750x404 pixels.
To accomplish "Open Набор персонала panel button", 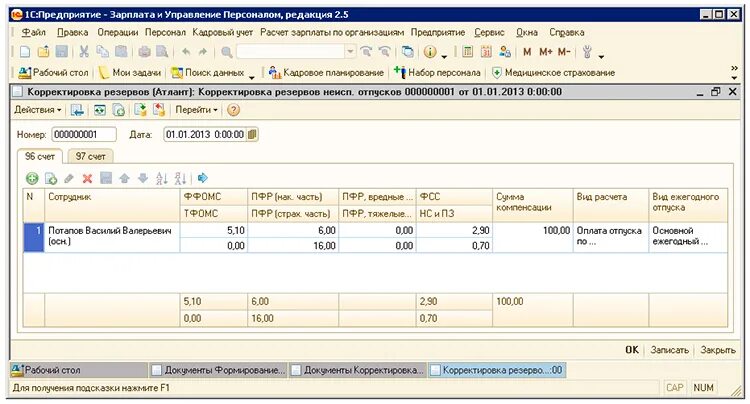I will [x=437, y=73].
